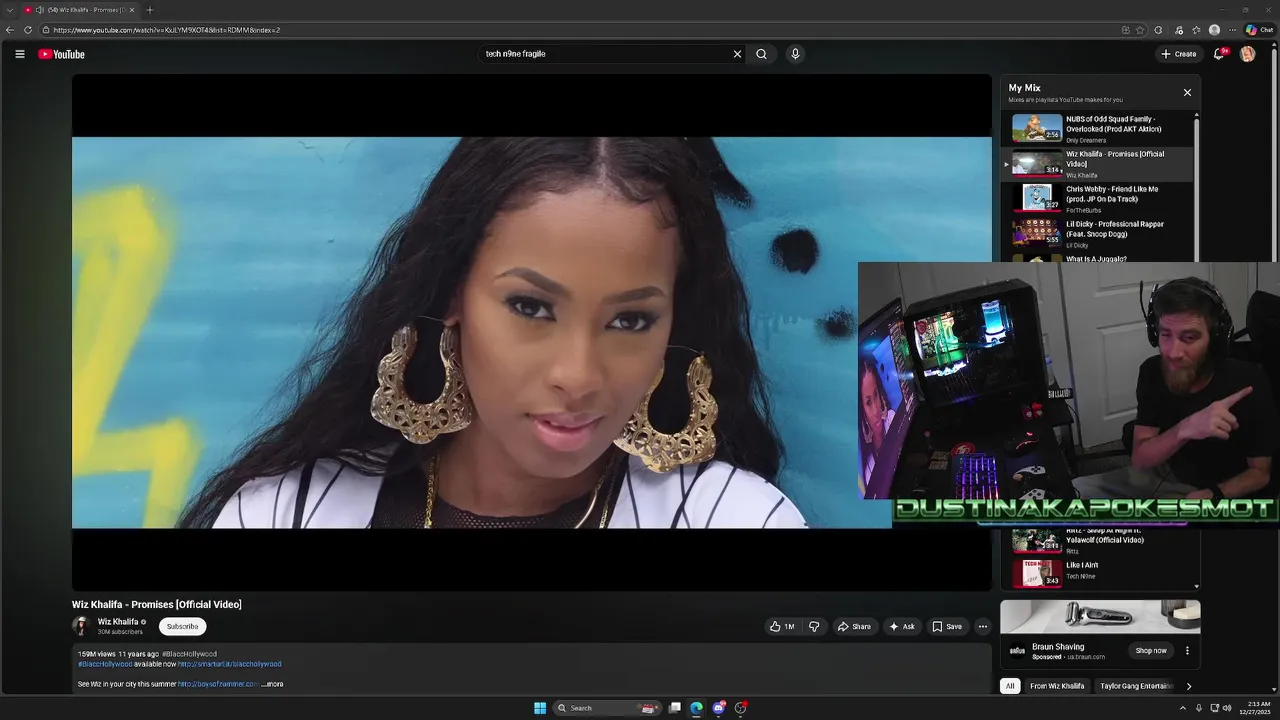Save the video to a playlist
The height and width of the screenshot is (720, 1280).
[x=947, y=627]
